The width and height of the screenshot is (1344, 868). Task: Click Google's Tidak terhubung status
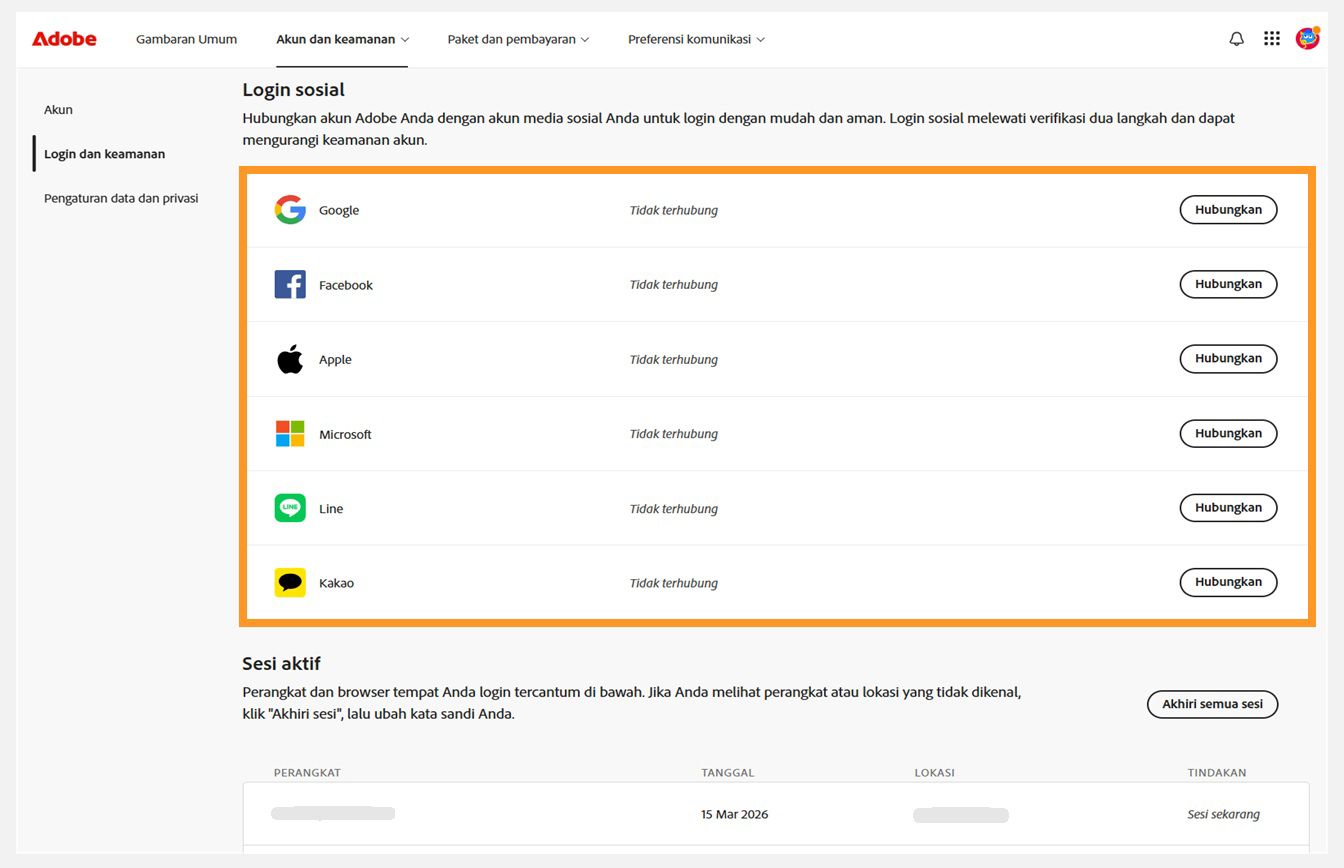(x=674, y=210)
